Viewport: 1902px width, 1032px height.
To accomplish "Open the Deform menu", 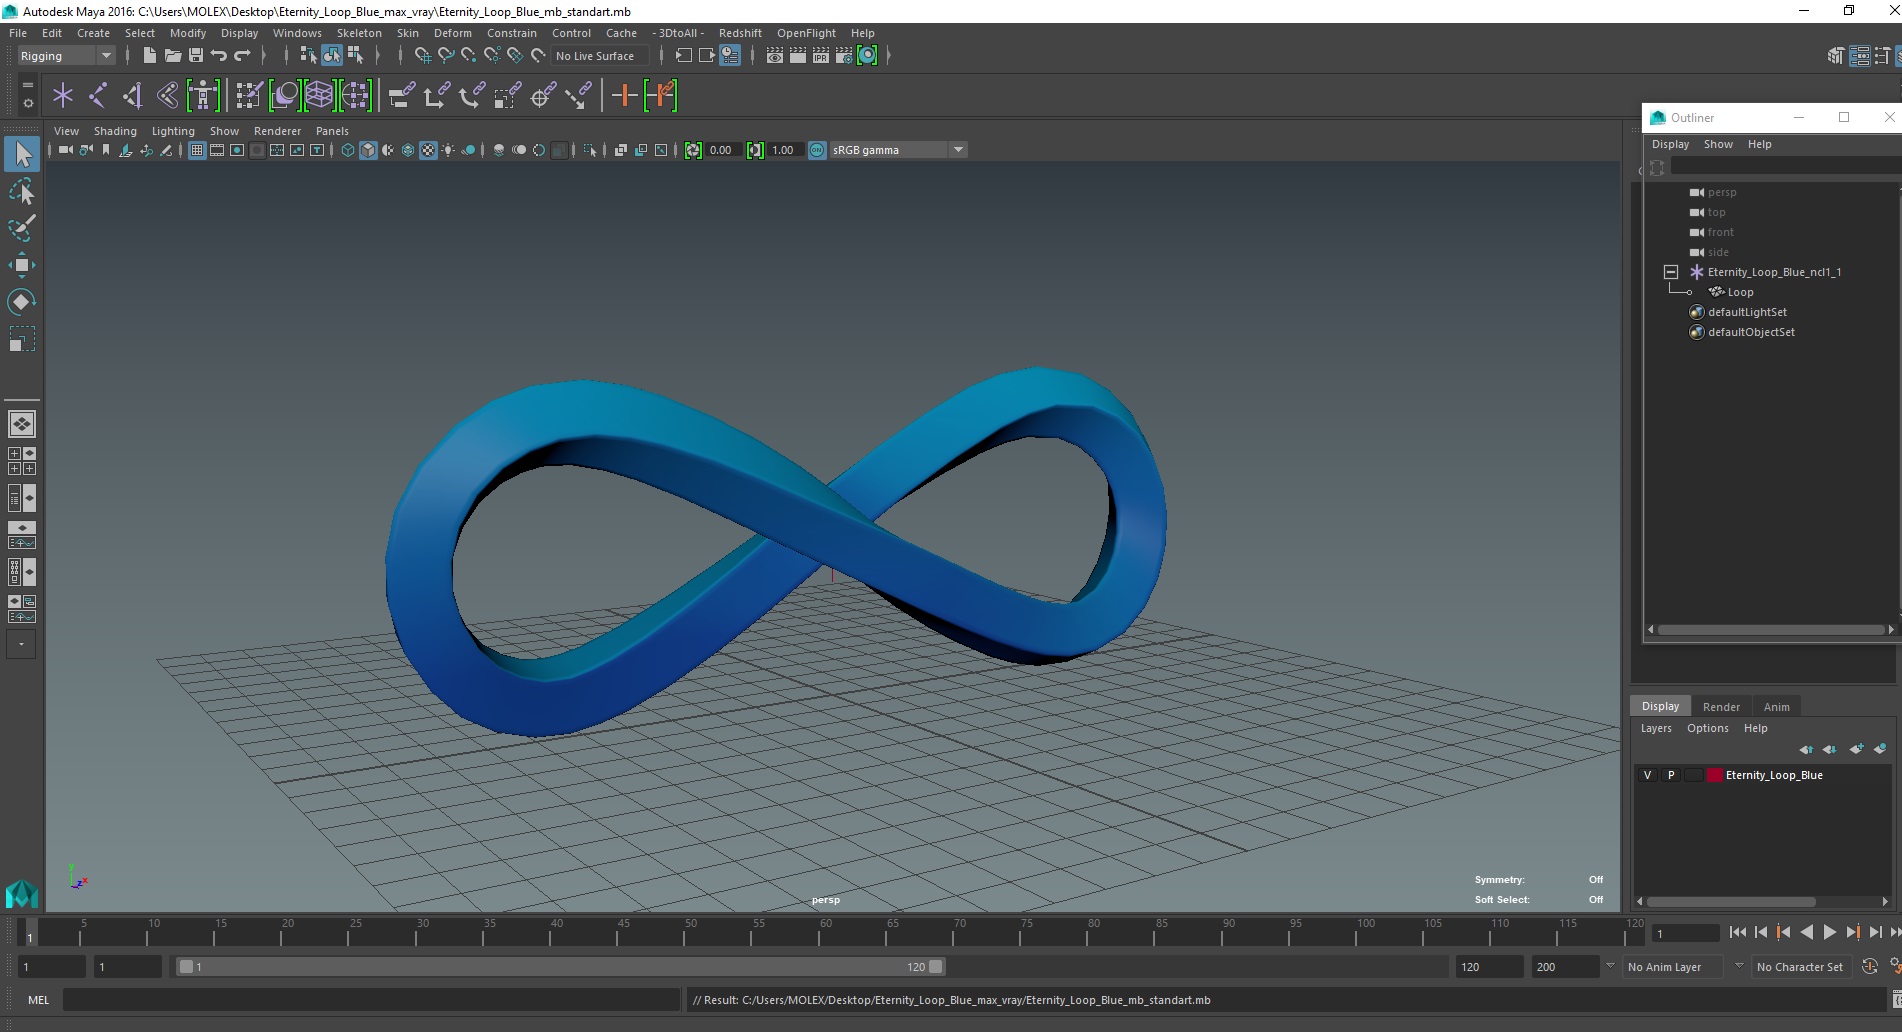I will pyautogui.click(x=452, y=33).
